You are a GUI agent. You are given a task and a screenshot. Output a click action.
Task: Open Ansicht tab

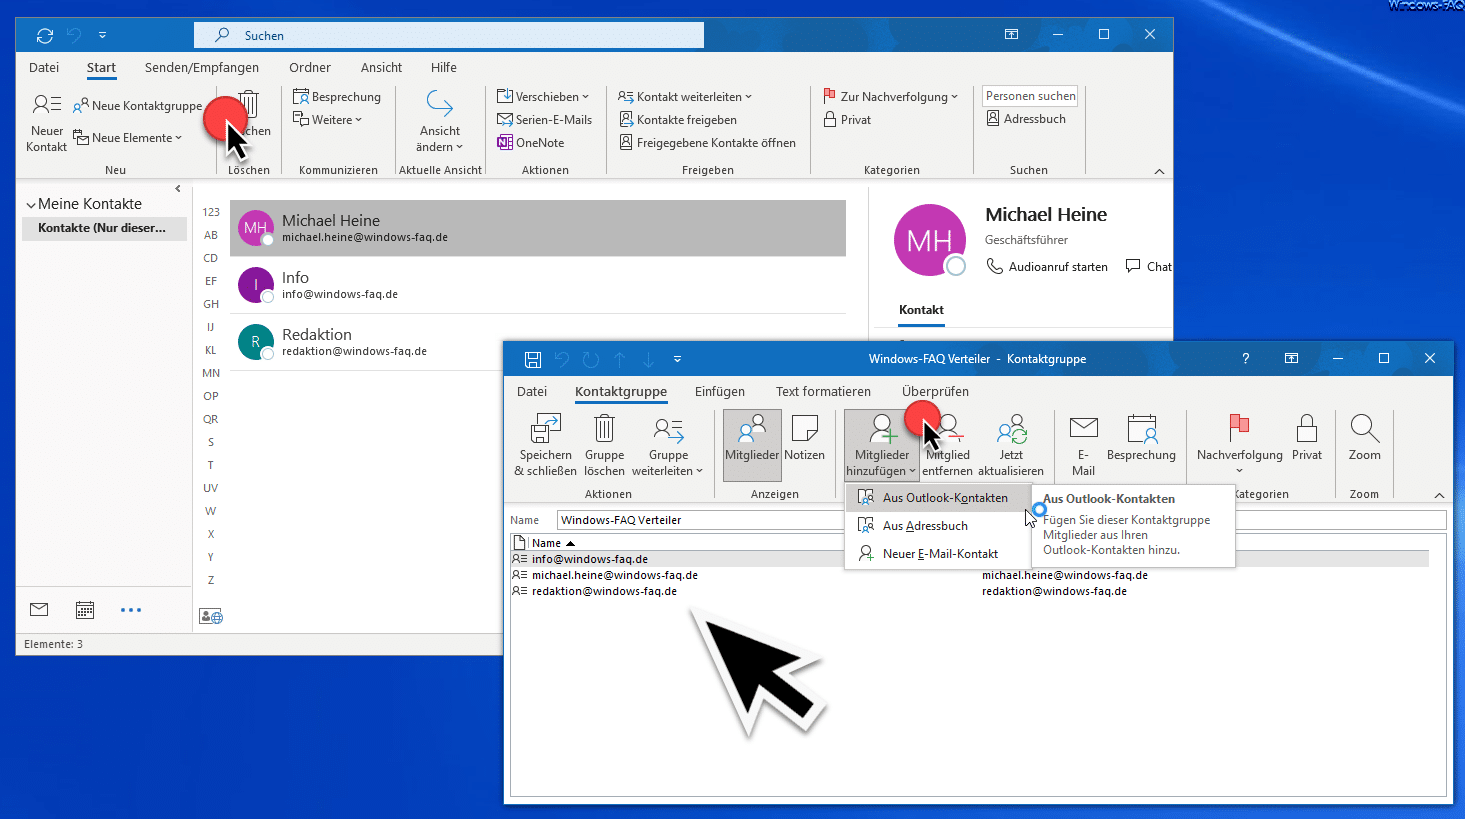click(x=381, y=68)
